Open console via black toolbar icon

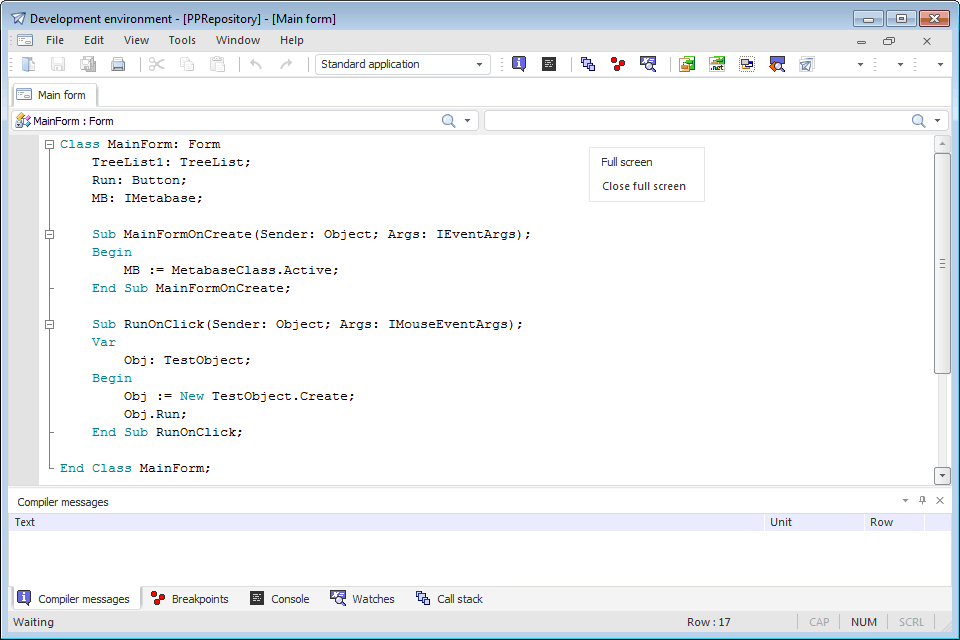click(x=549, y=64)
